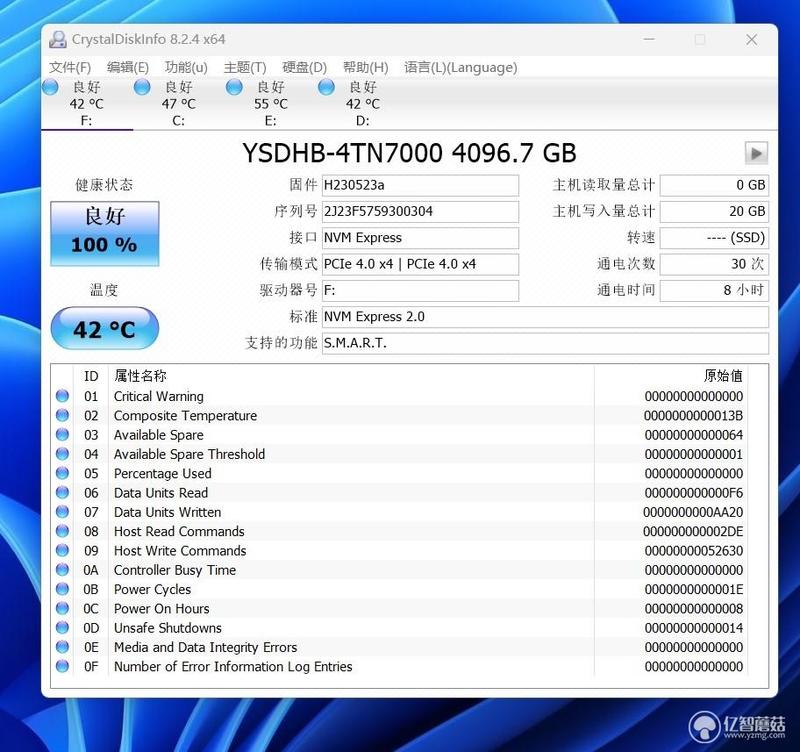The width and height of the screenshot is (800, 752).
Task: Select the Power On Hours row
Action: (399, 609)
